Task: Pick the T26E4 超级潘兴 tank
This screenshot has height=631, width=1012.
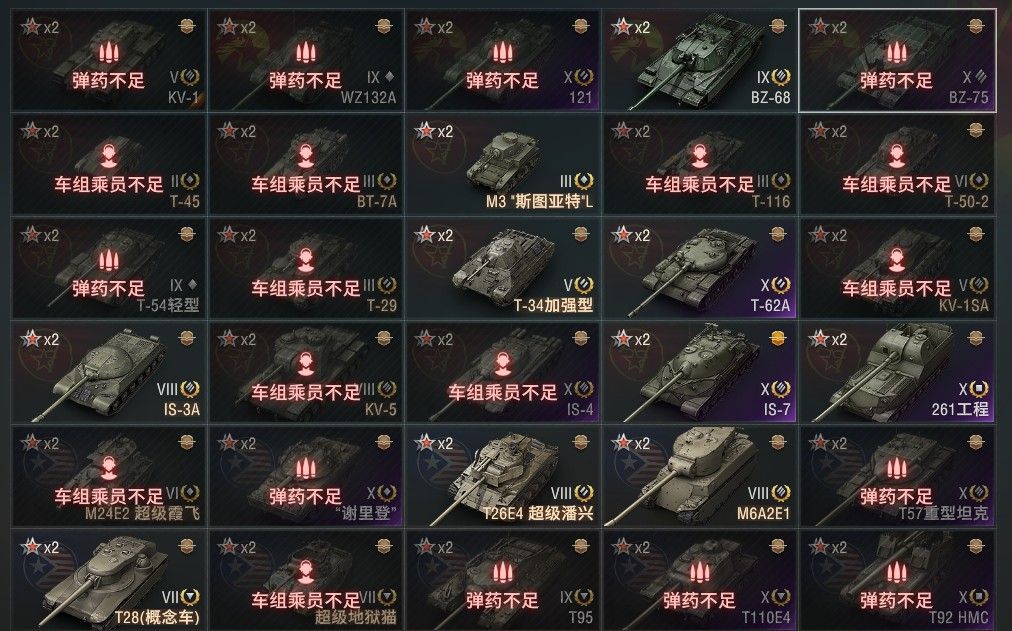Action: (x=502, y=476)
